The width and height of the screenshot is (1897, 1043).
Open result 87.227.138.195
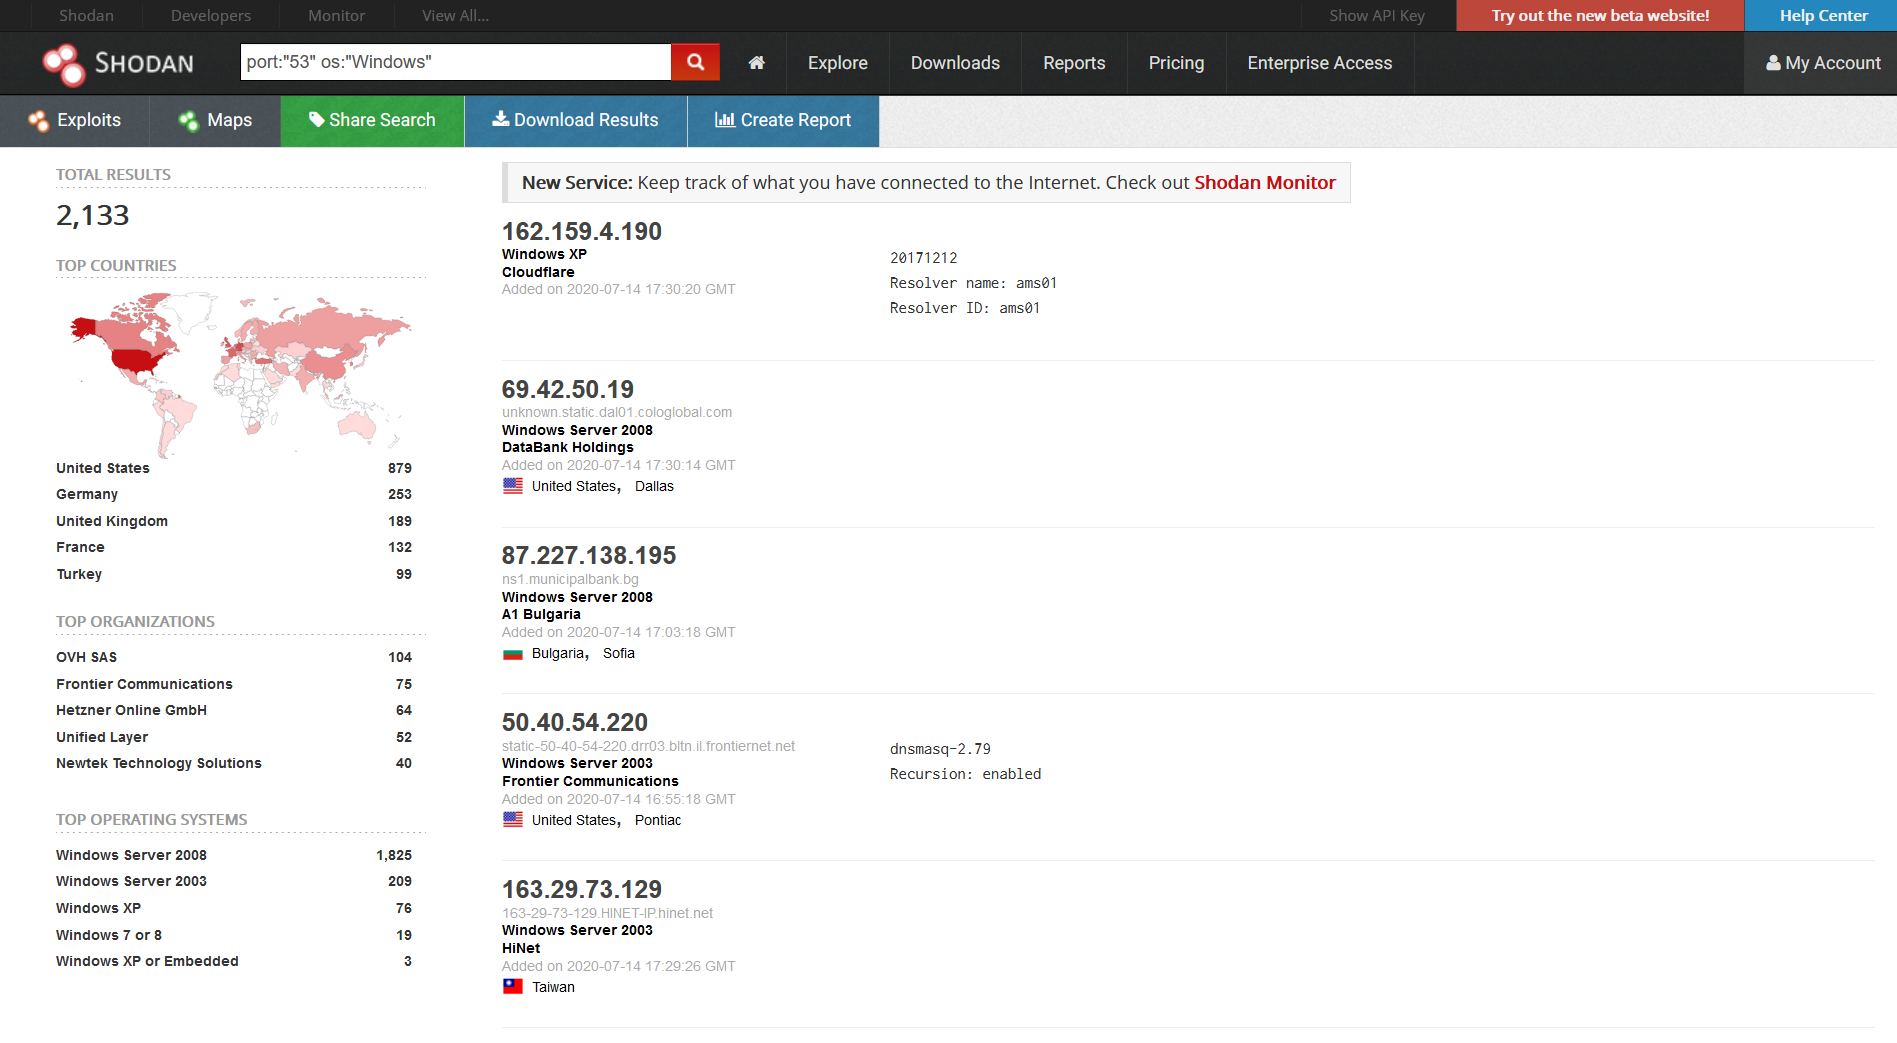pyautogui.click(x=589, y=556)
